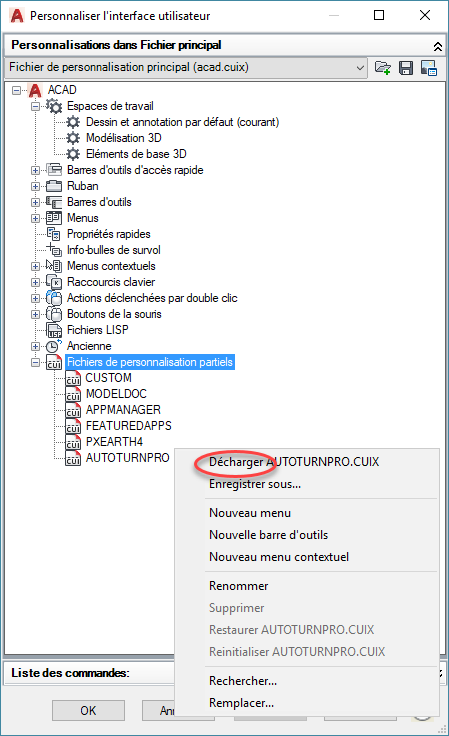Select the CUSTOM cui file icon
The height and width of the screenshot is (736, 449).
tap(73, 378)
